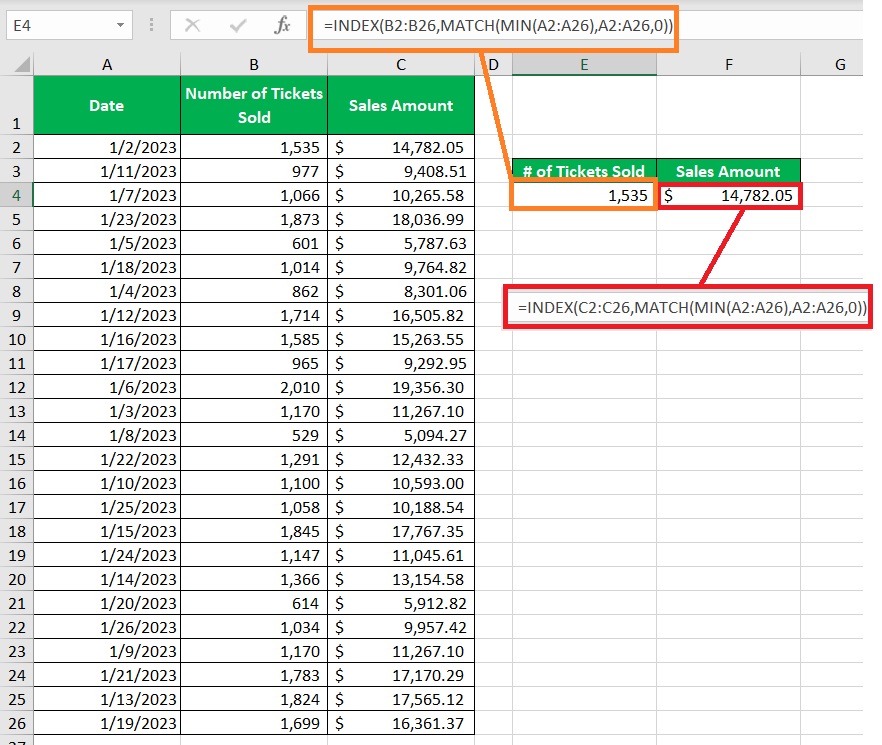Click Sales Amount header in column F
The width and height of the screenshot is (882, 745).
[x=728, y=170]
